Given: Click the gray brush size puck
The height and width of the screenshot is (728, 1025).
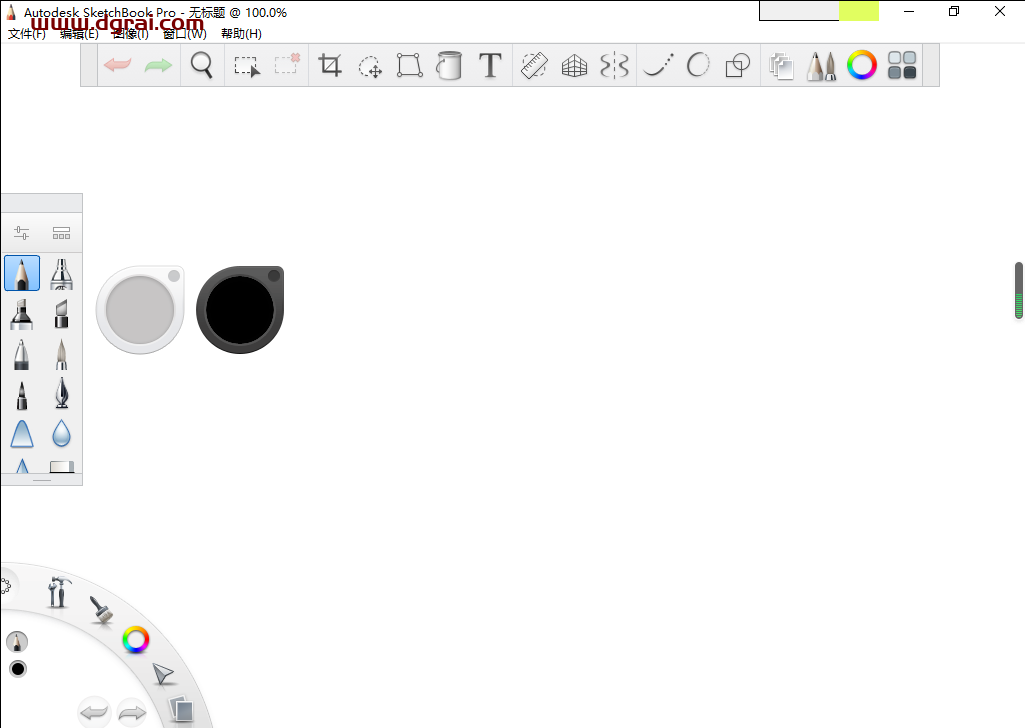Looking at the screenshot, I should click(x=140, y=310).
